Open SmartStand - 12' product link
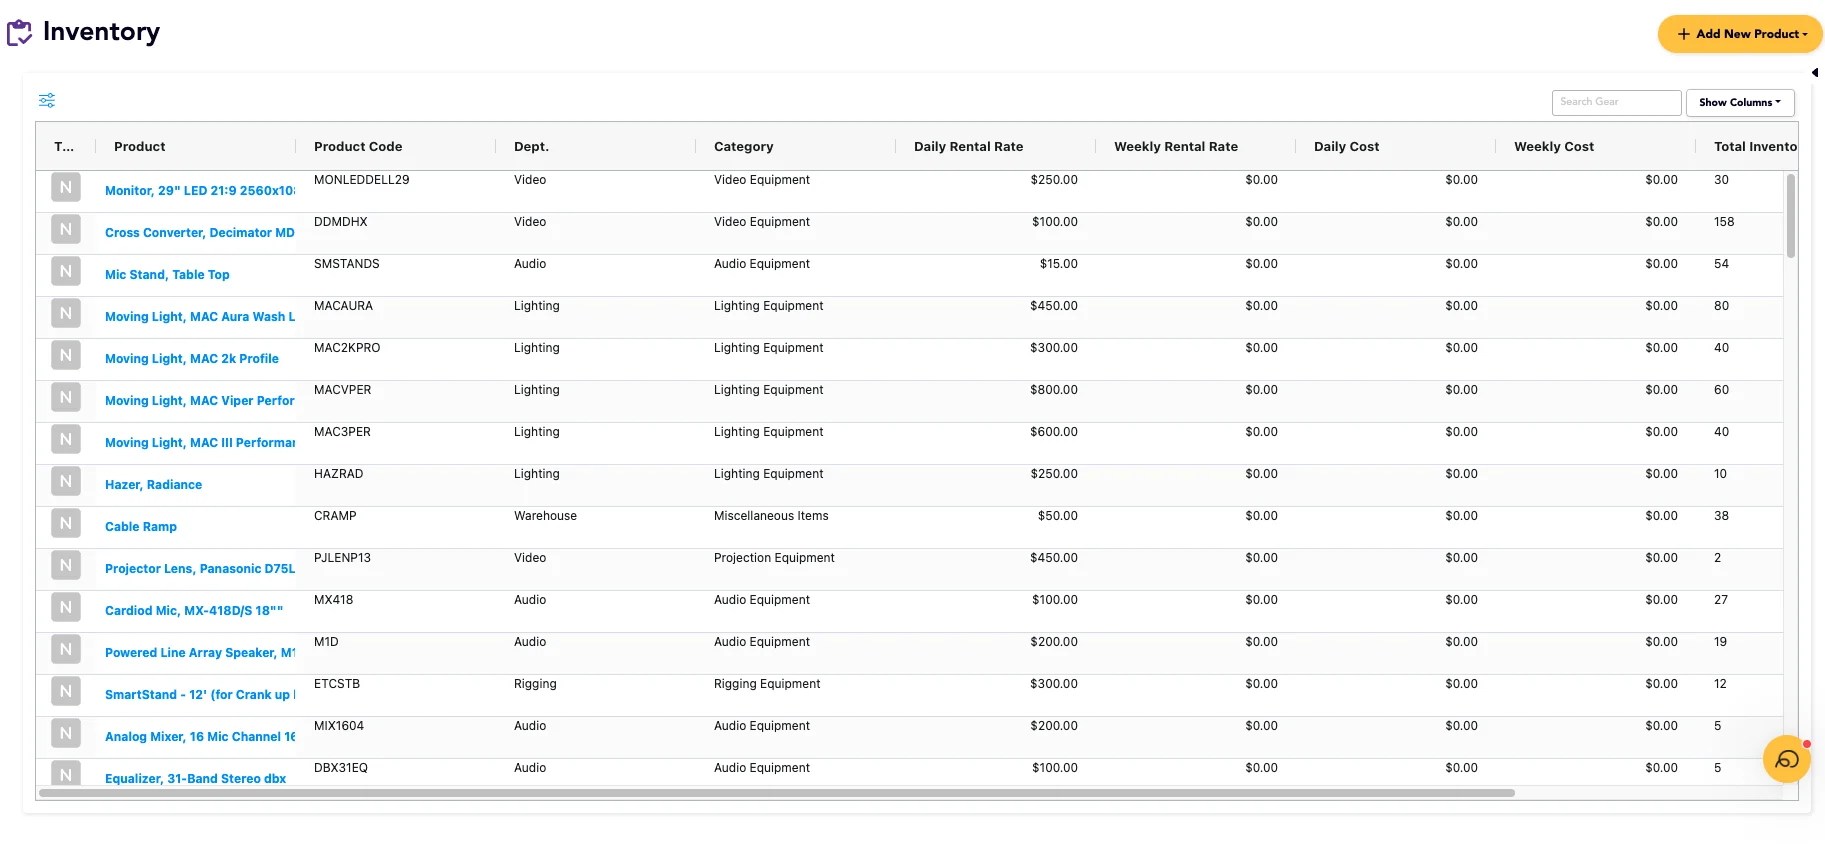 [x=200, y=694]
